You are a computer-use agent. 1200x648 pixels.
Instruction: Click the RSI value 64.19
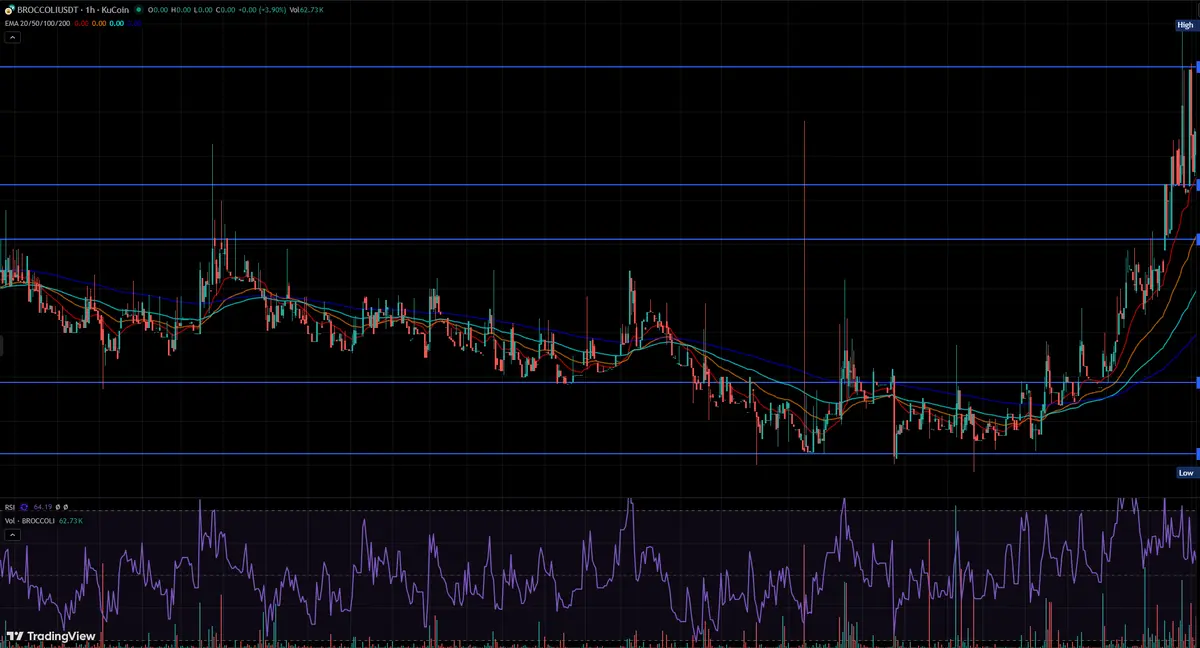point(43,507)
